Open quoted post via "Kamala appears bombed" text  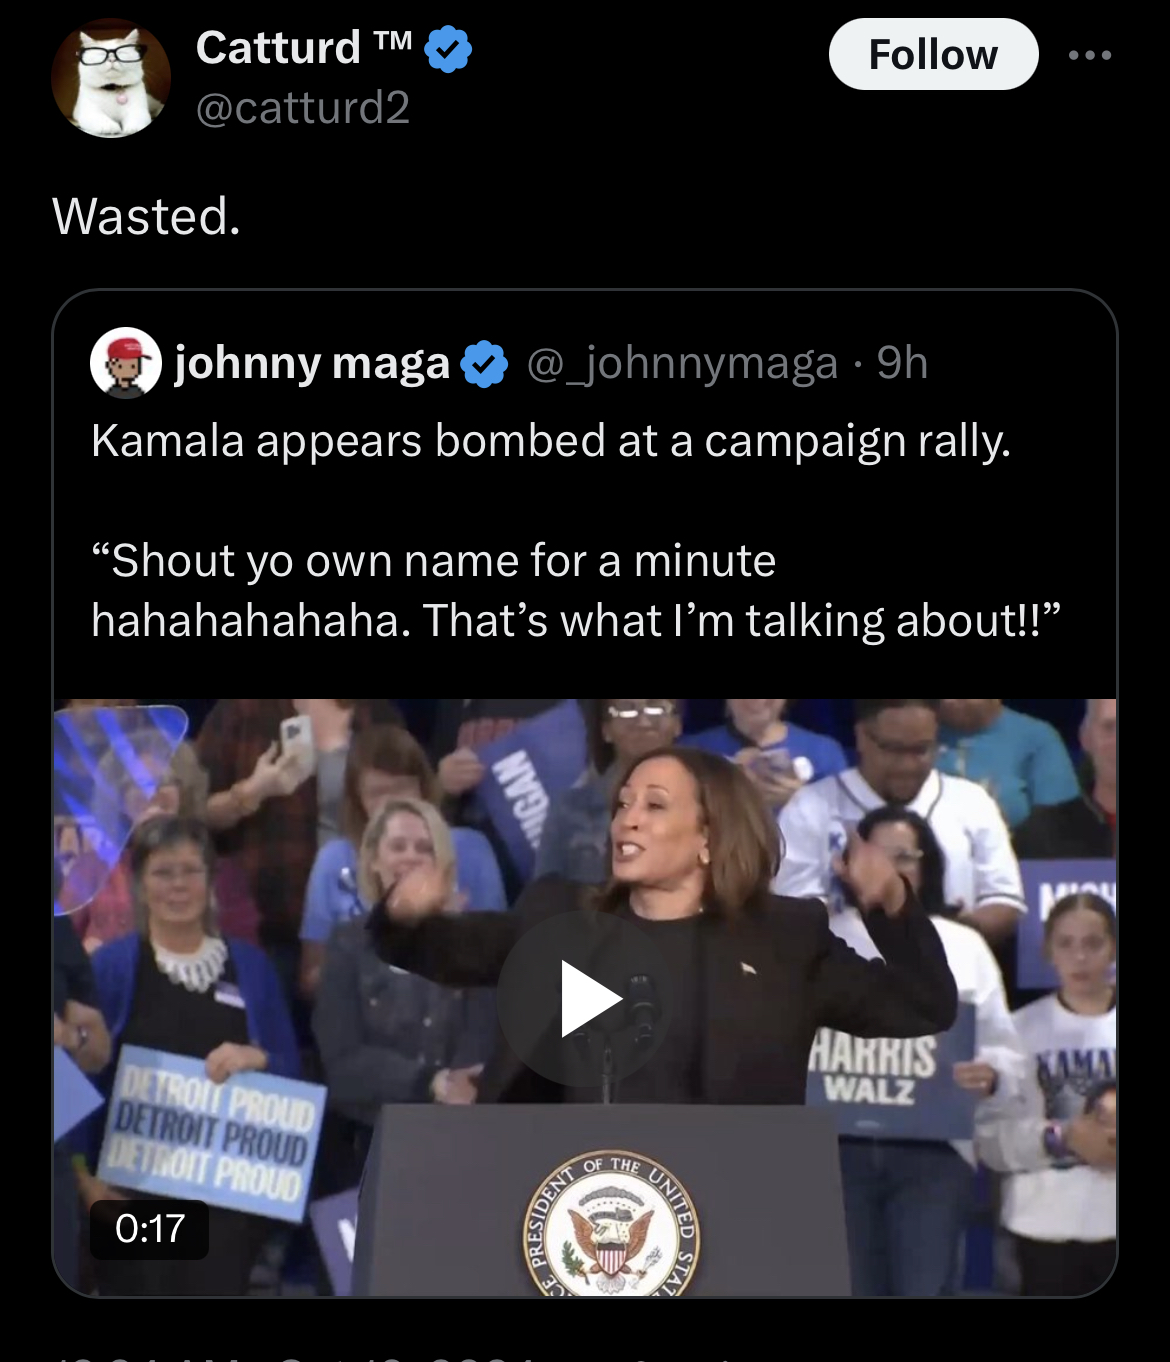point(550,441)
